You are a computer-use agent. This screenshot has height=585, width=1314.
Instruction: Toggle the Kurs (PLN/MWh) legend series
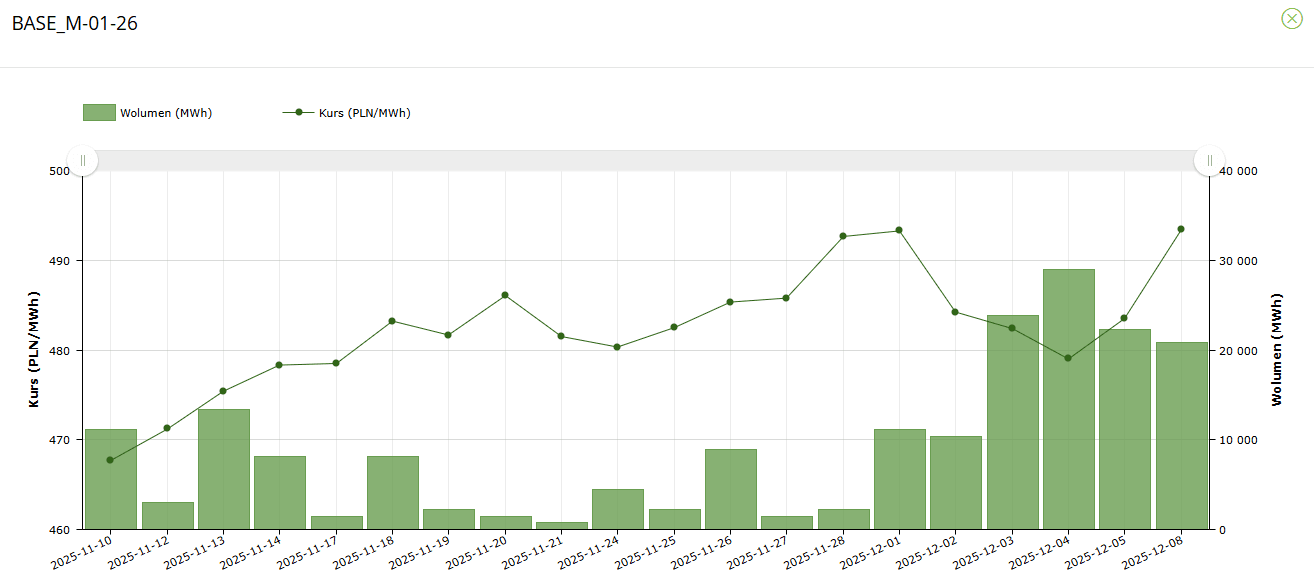346,113
